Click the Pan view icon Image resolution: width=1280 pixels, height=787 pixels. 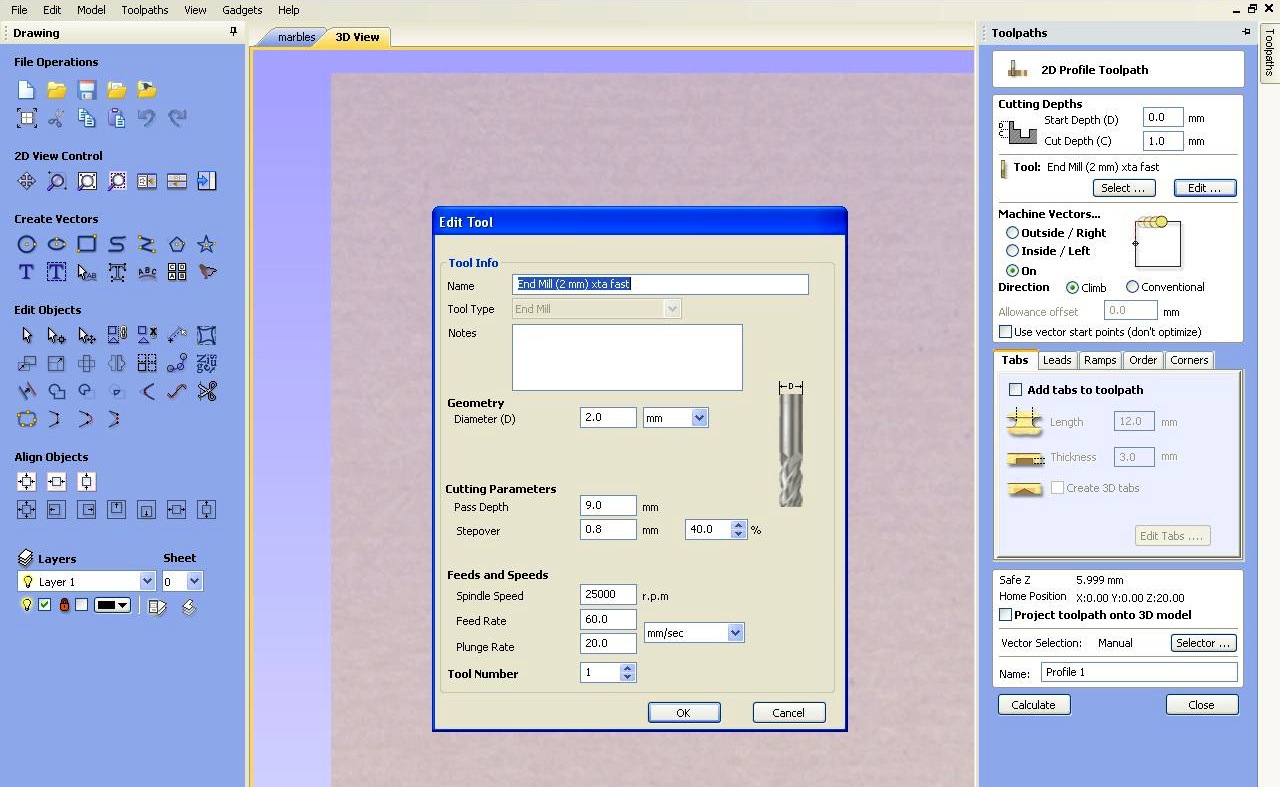[27, 181]
